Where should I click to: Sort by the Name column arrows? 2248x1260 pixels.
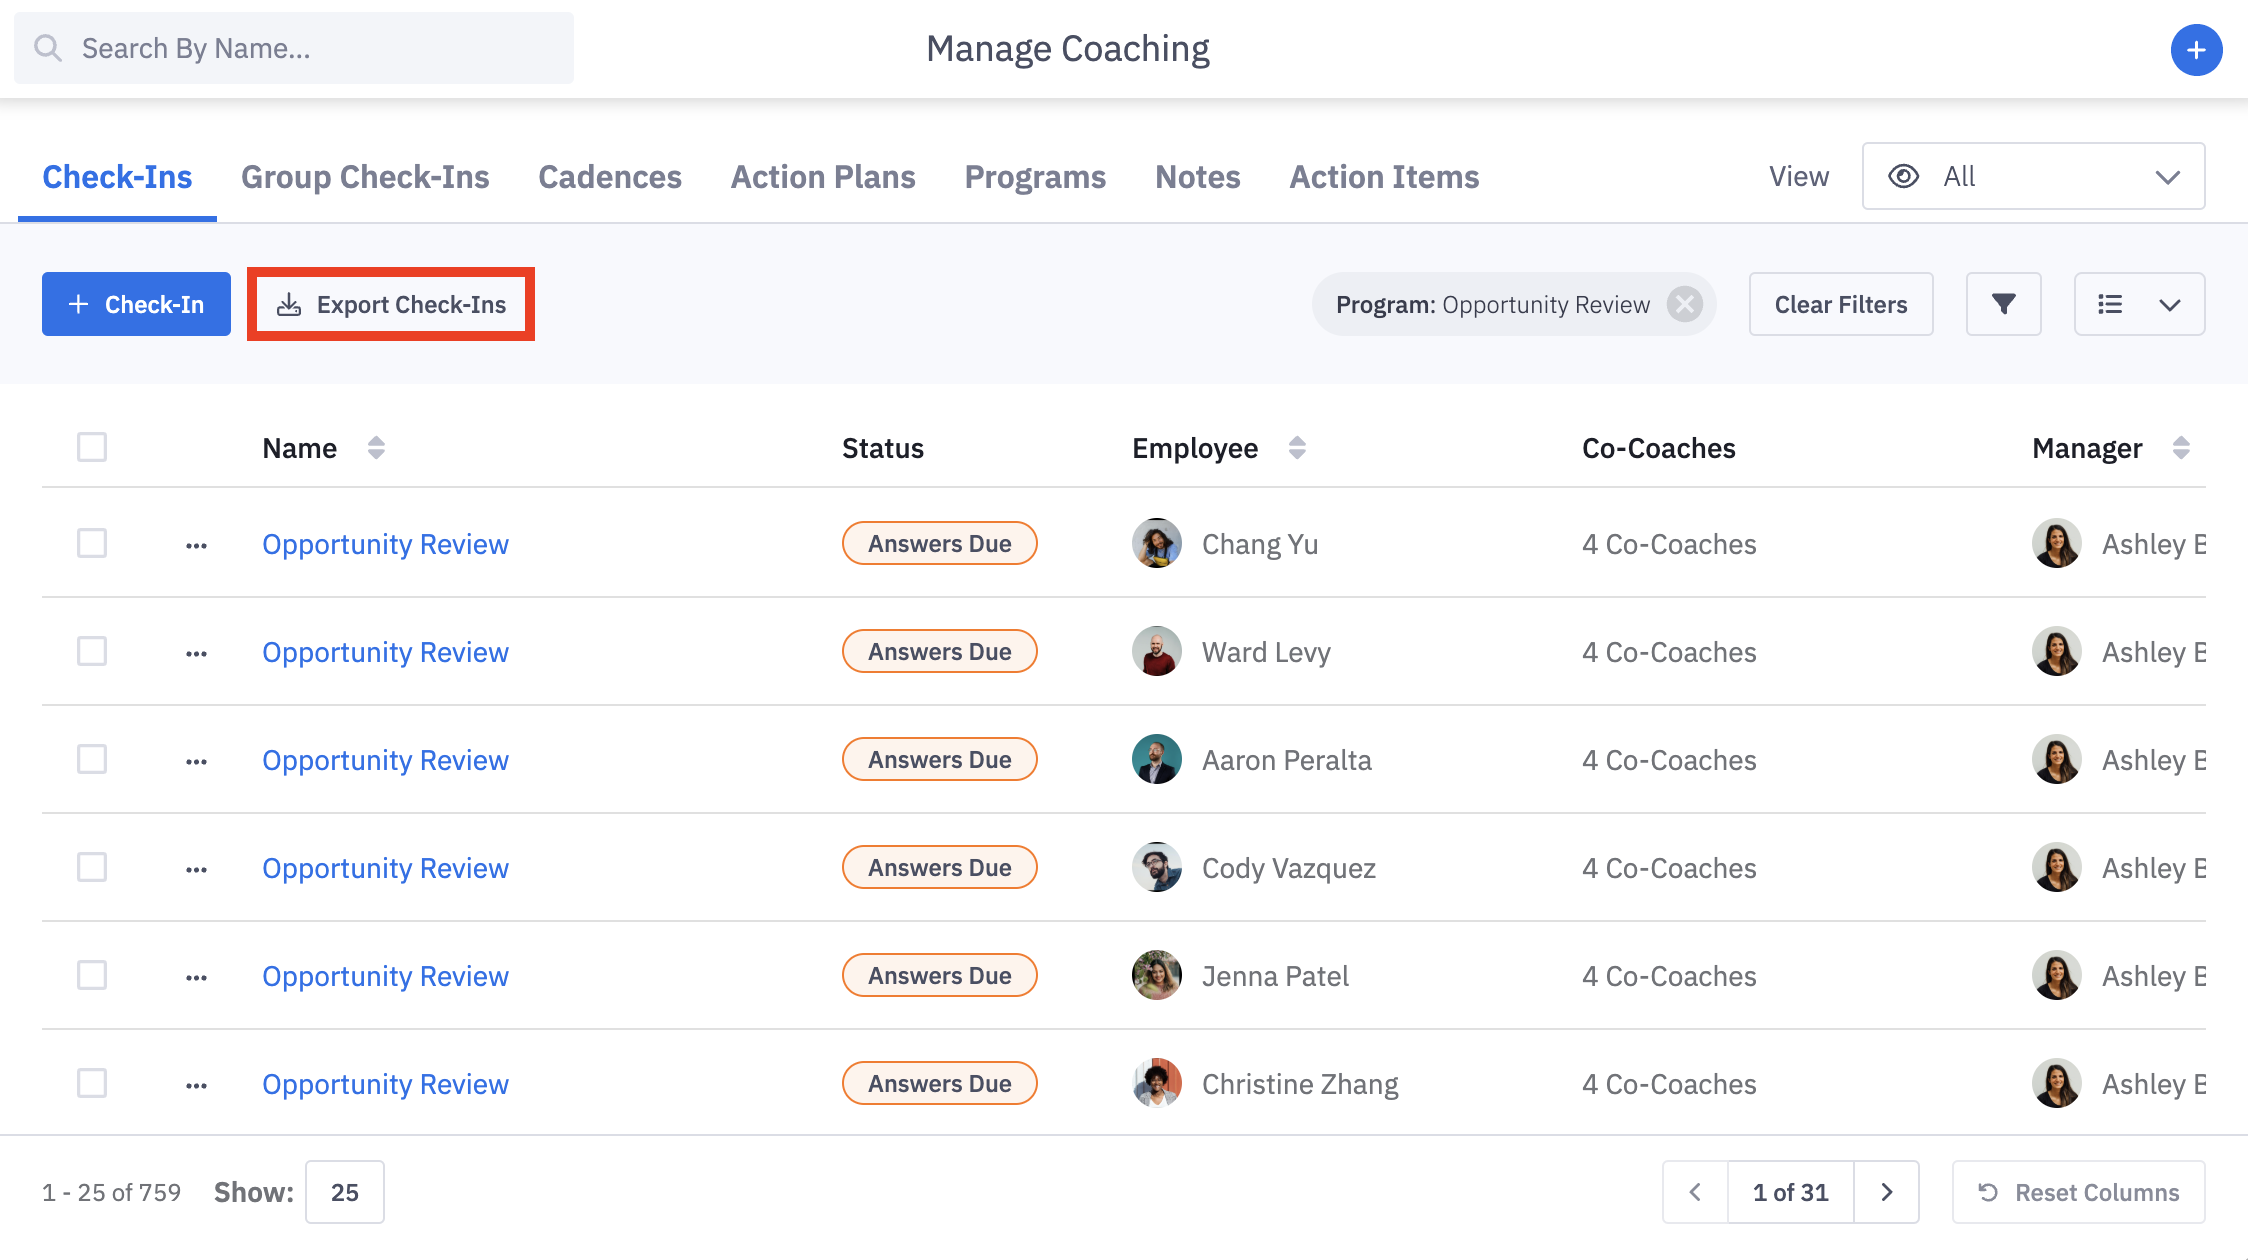376,448
